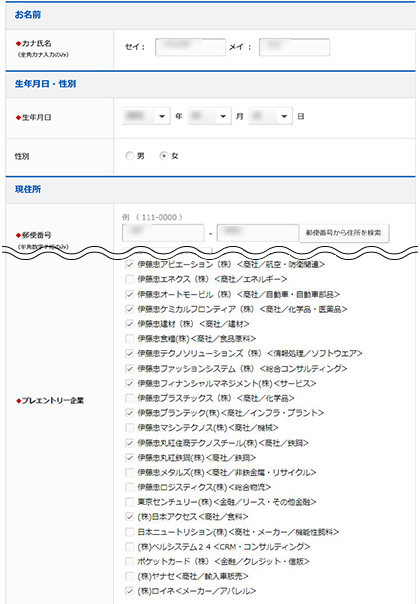Check 東京センチュリー checkbox
The width and height of the screenshot is (420, 604).
[x=130, y=502]
